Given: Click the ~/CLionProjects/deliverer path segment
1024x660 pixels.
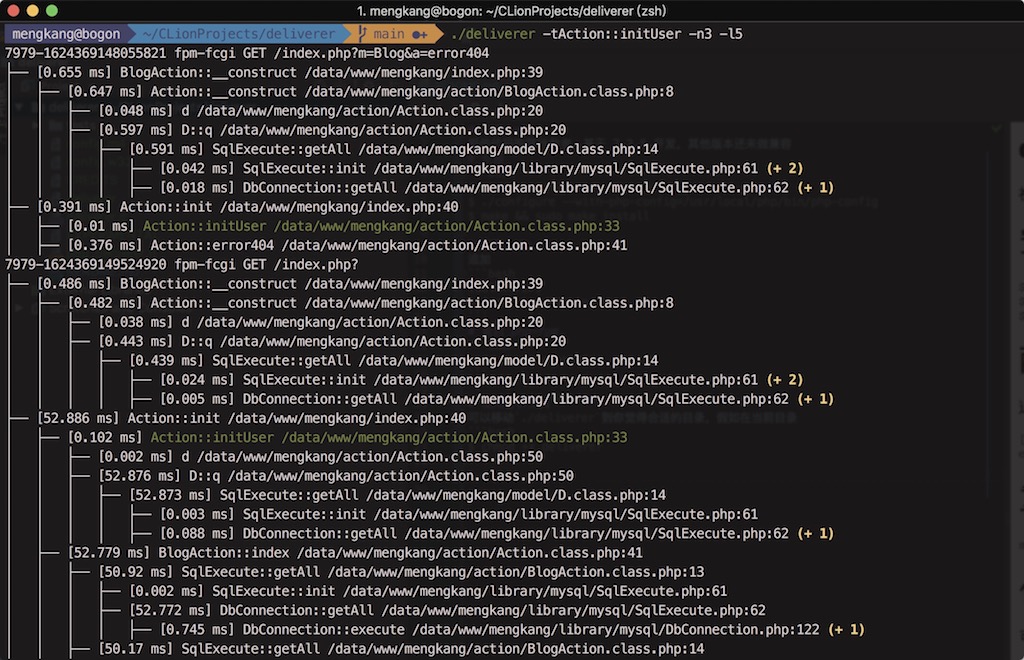Looking at the screenshot, I should [x=238, y=34].
